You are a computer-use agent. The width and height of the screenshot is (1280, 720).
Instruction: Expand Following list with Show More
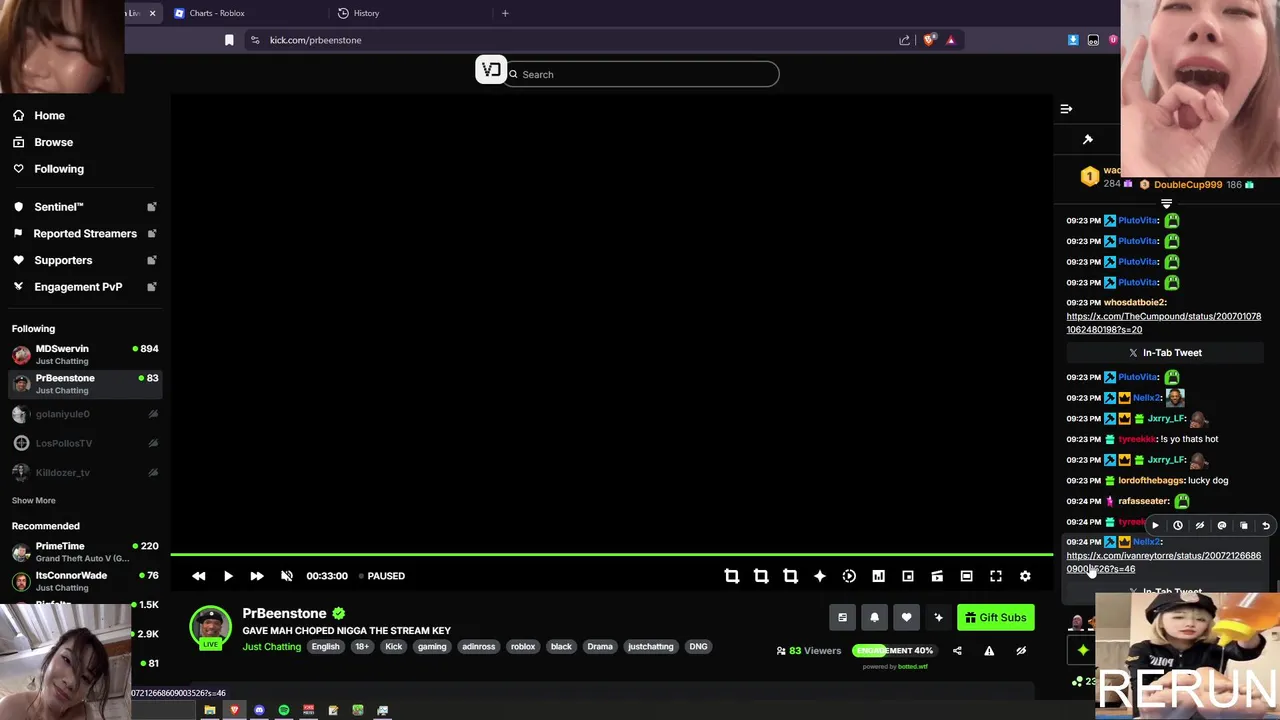[x=33, y=500]
